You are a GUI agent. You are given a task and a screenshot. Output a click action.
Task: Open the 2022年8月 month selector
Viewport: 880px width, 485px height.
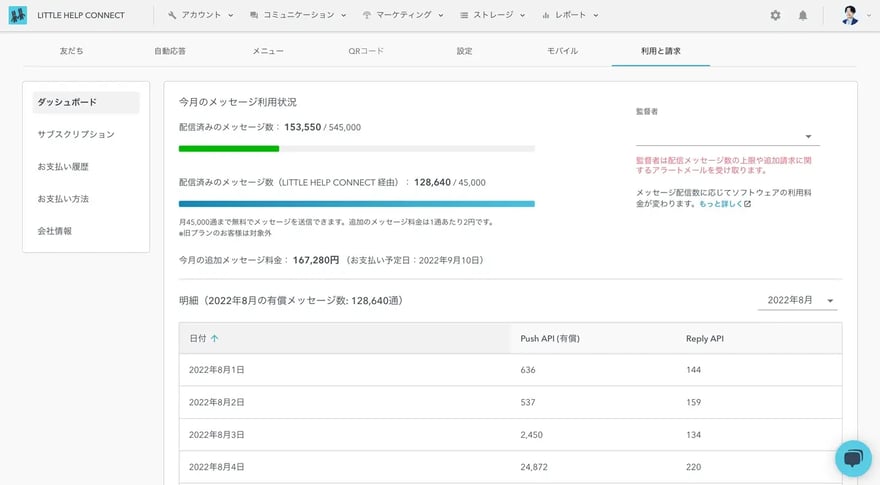click(x=799, y=300)
